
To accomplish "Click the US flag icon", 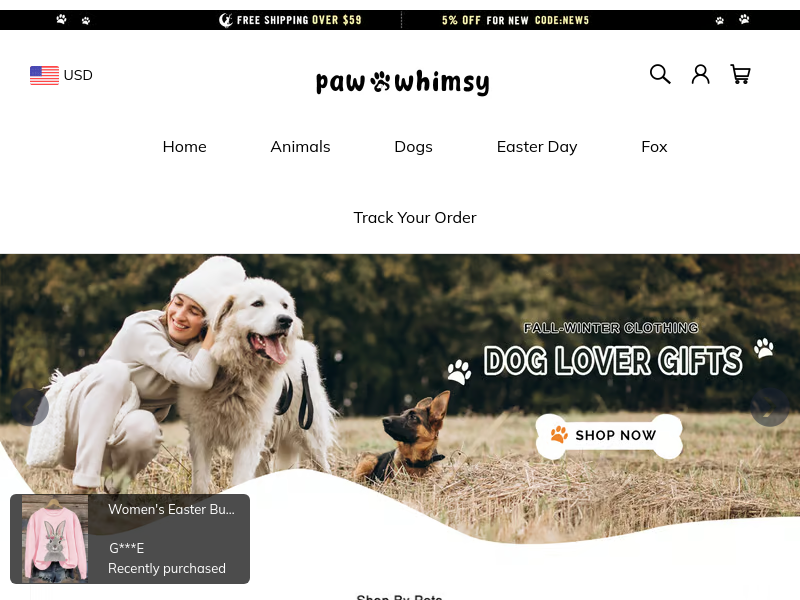I will pos(44,76).
